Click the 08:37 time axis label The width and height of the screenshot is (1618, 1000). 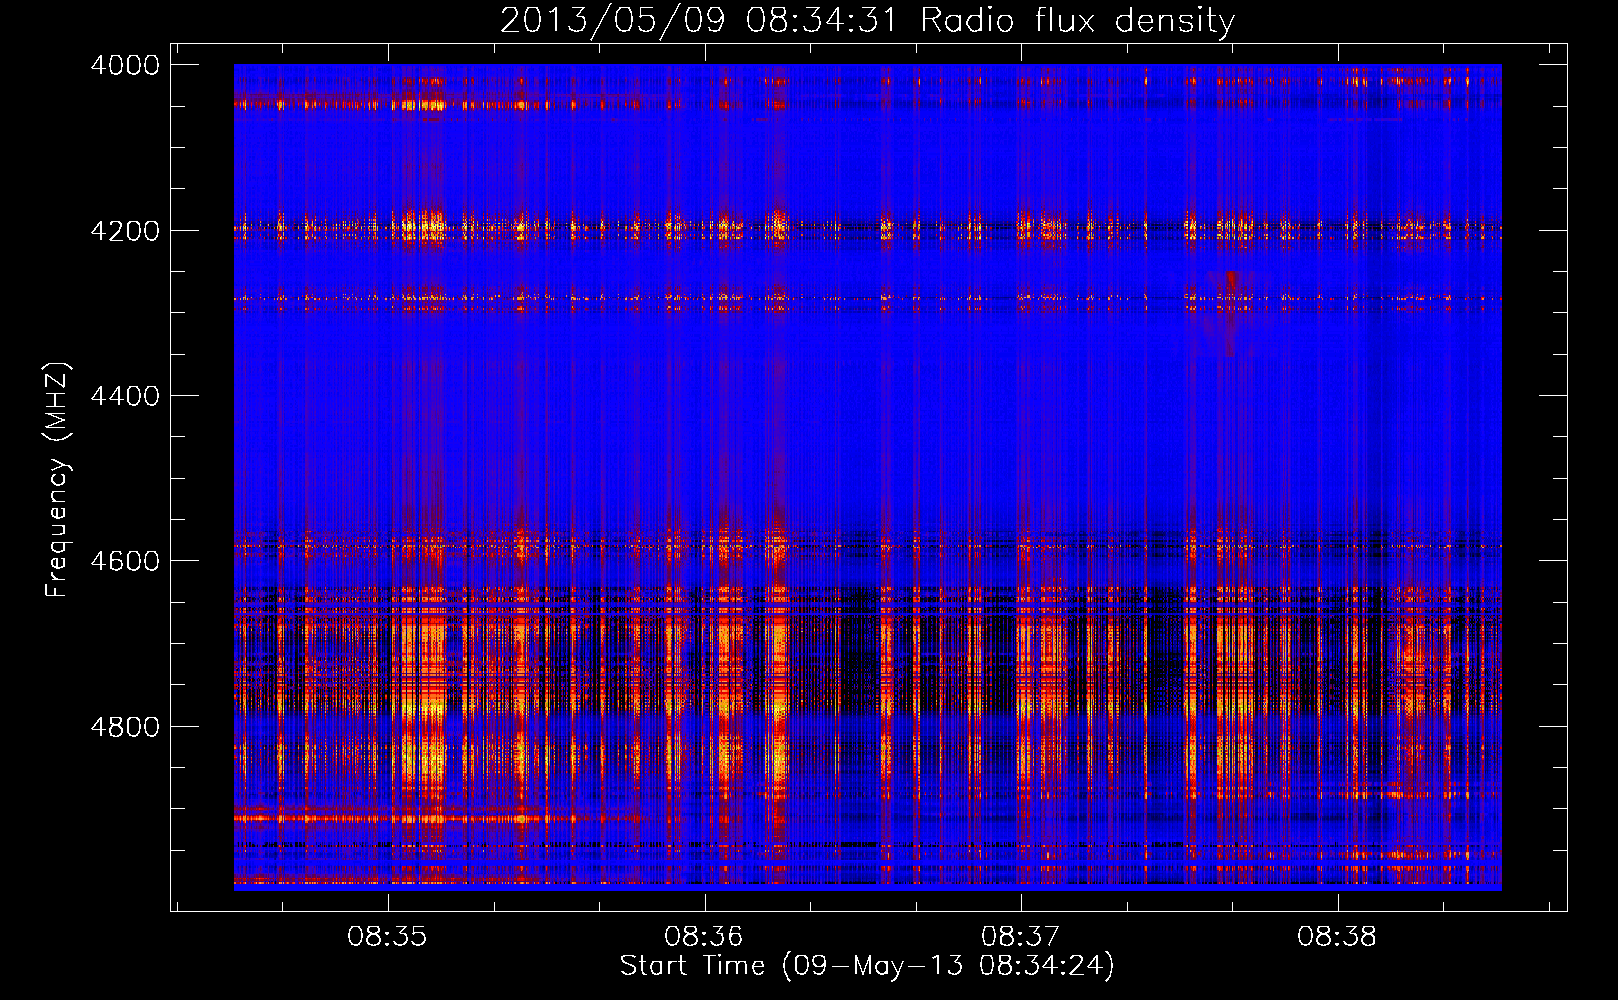coord(1020,937)
